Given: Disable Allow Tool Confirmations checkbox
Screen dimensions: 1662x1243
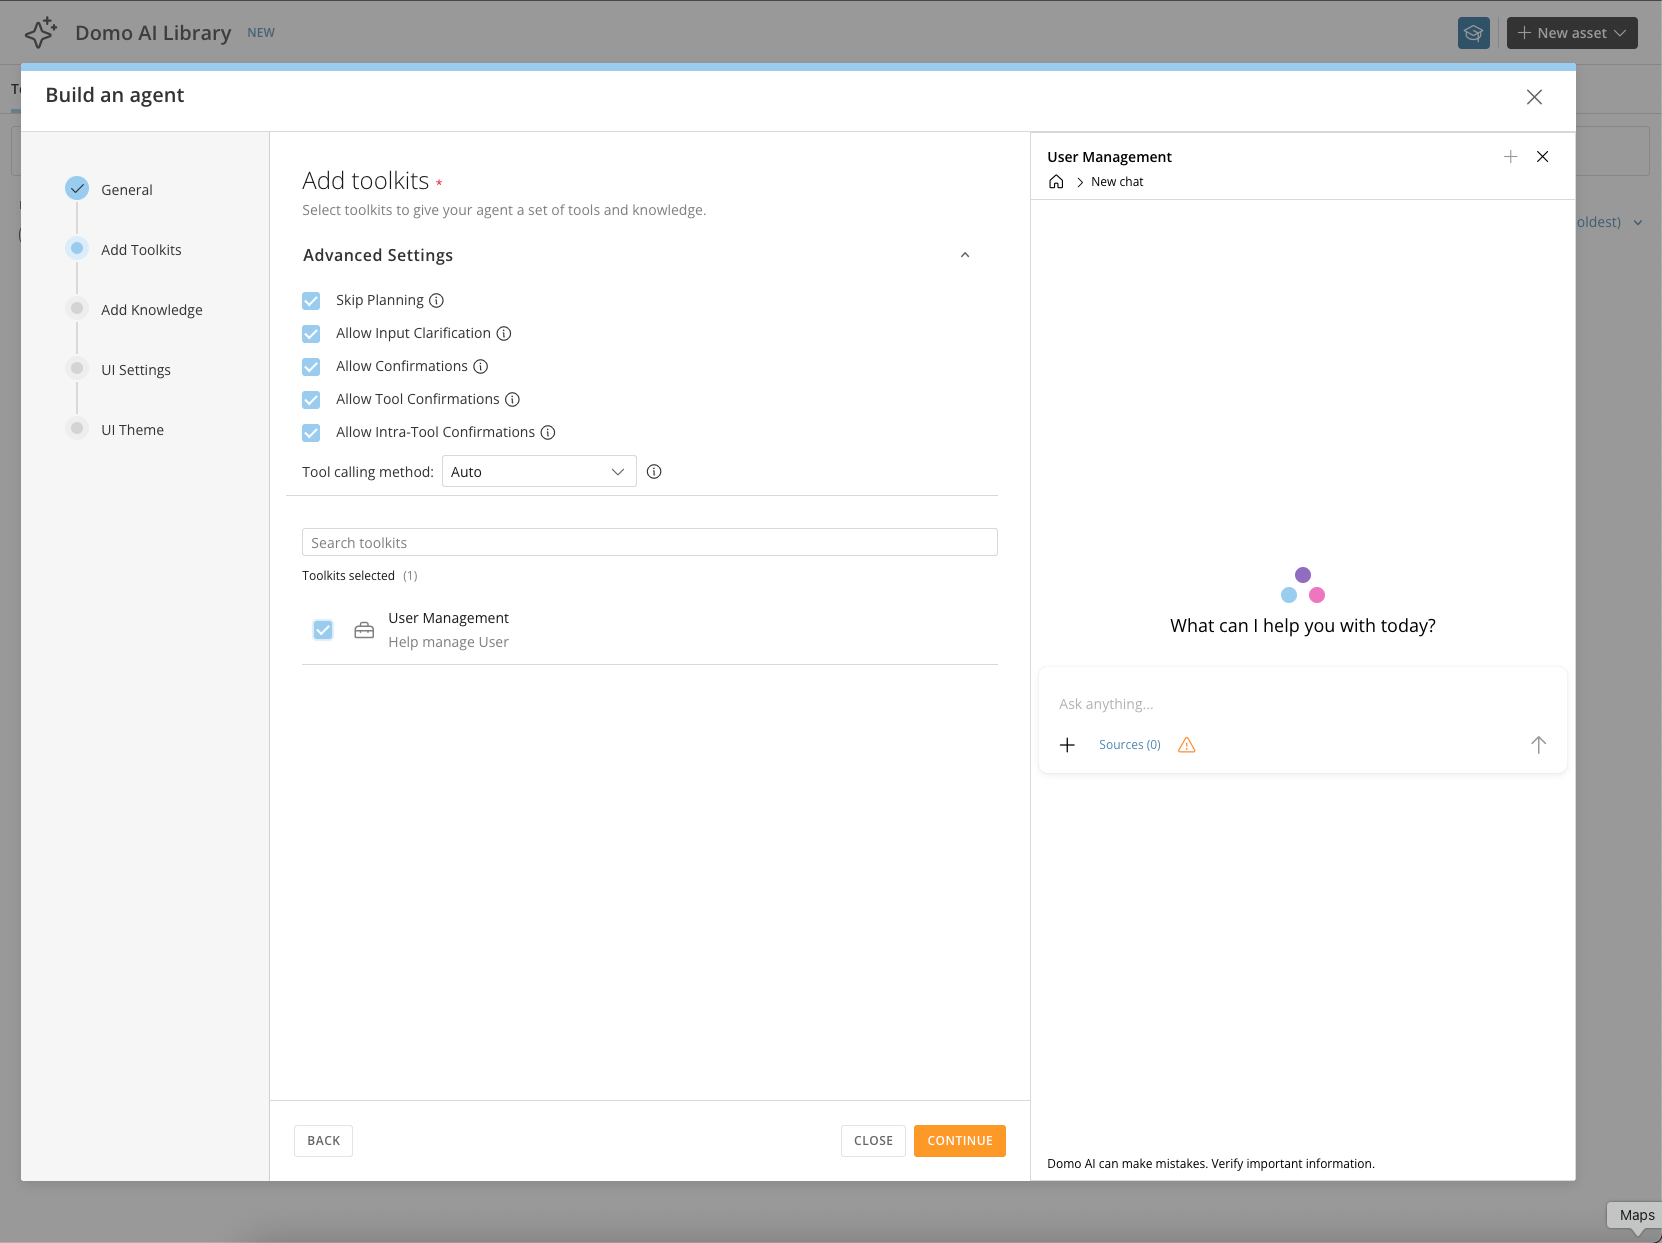Looking at the screenshot, I should click(311, 400).
